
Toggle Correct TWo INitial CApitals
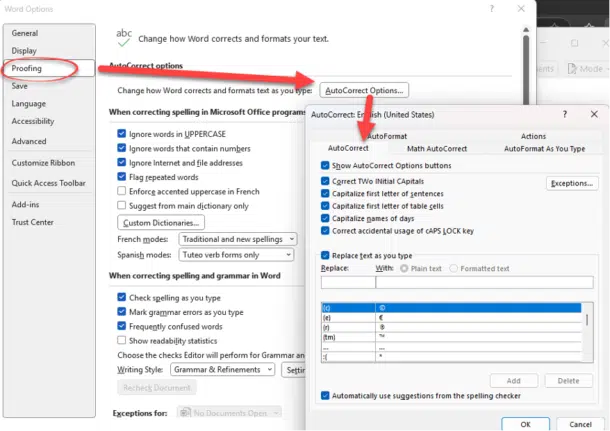(x=325, y=181)
